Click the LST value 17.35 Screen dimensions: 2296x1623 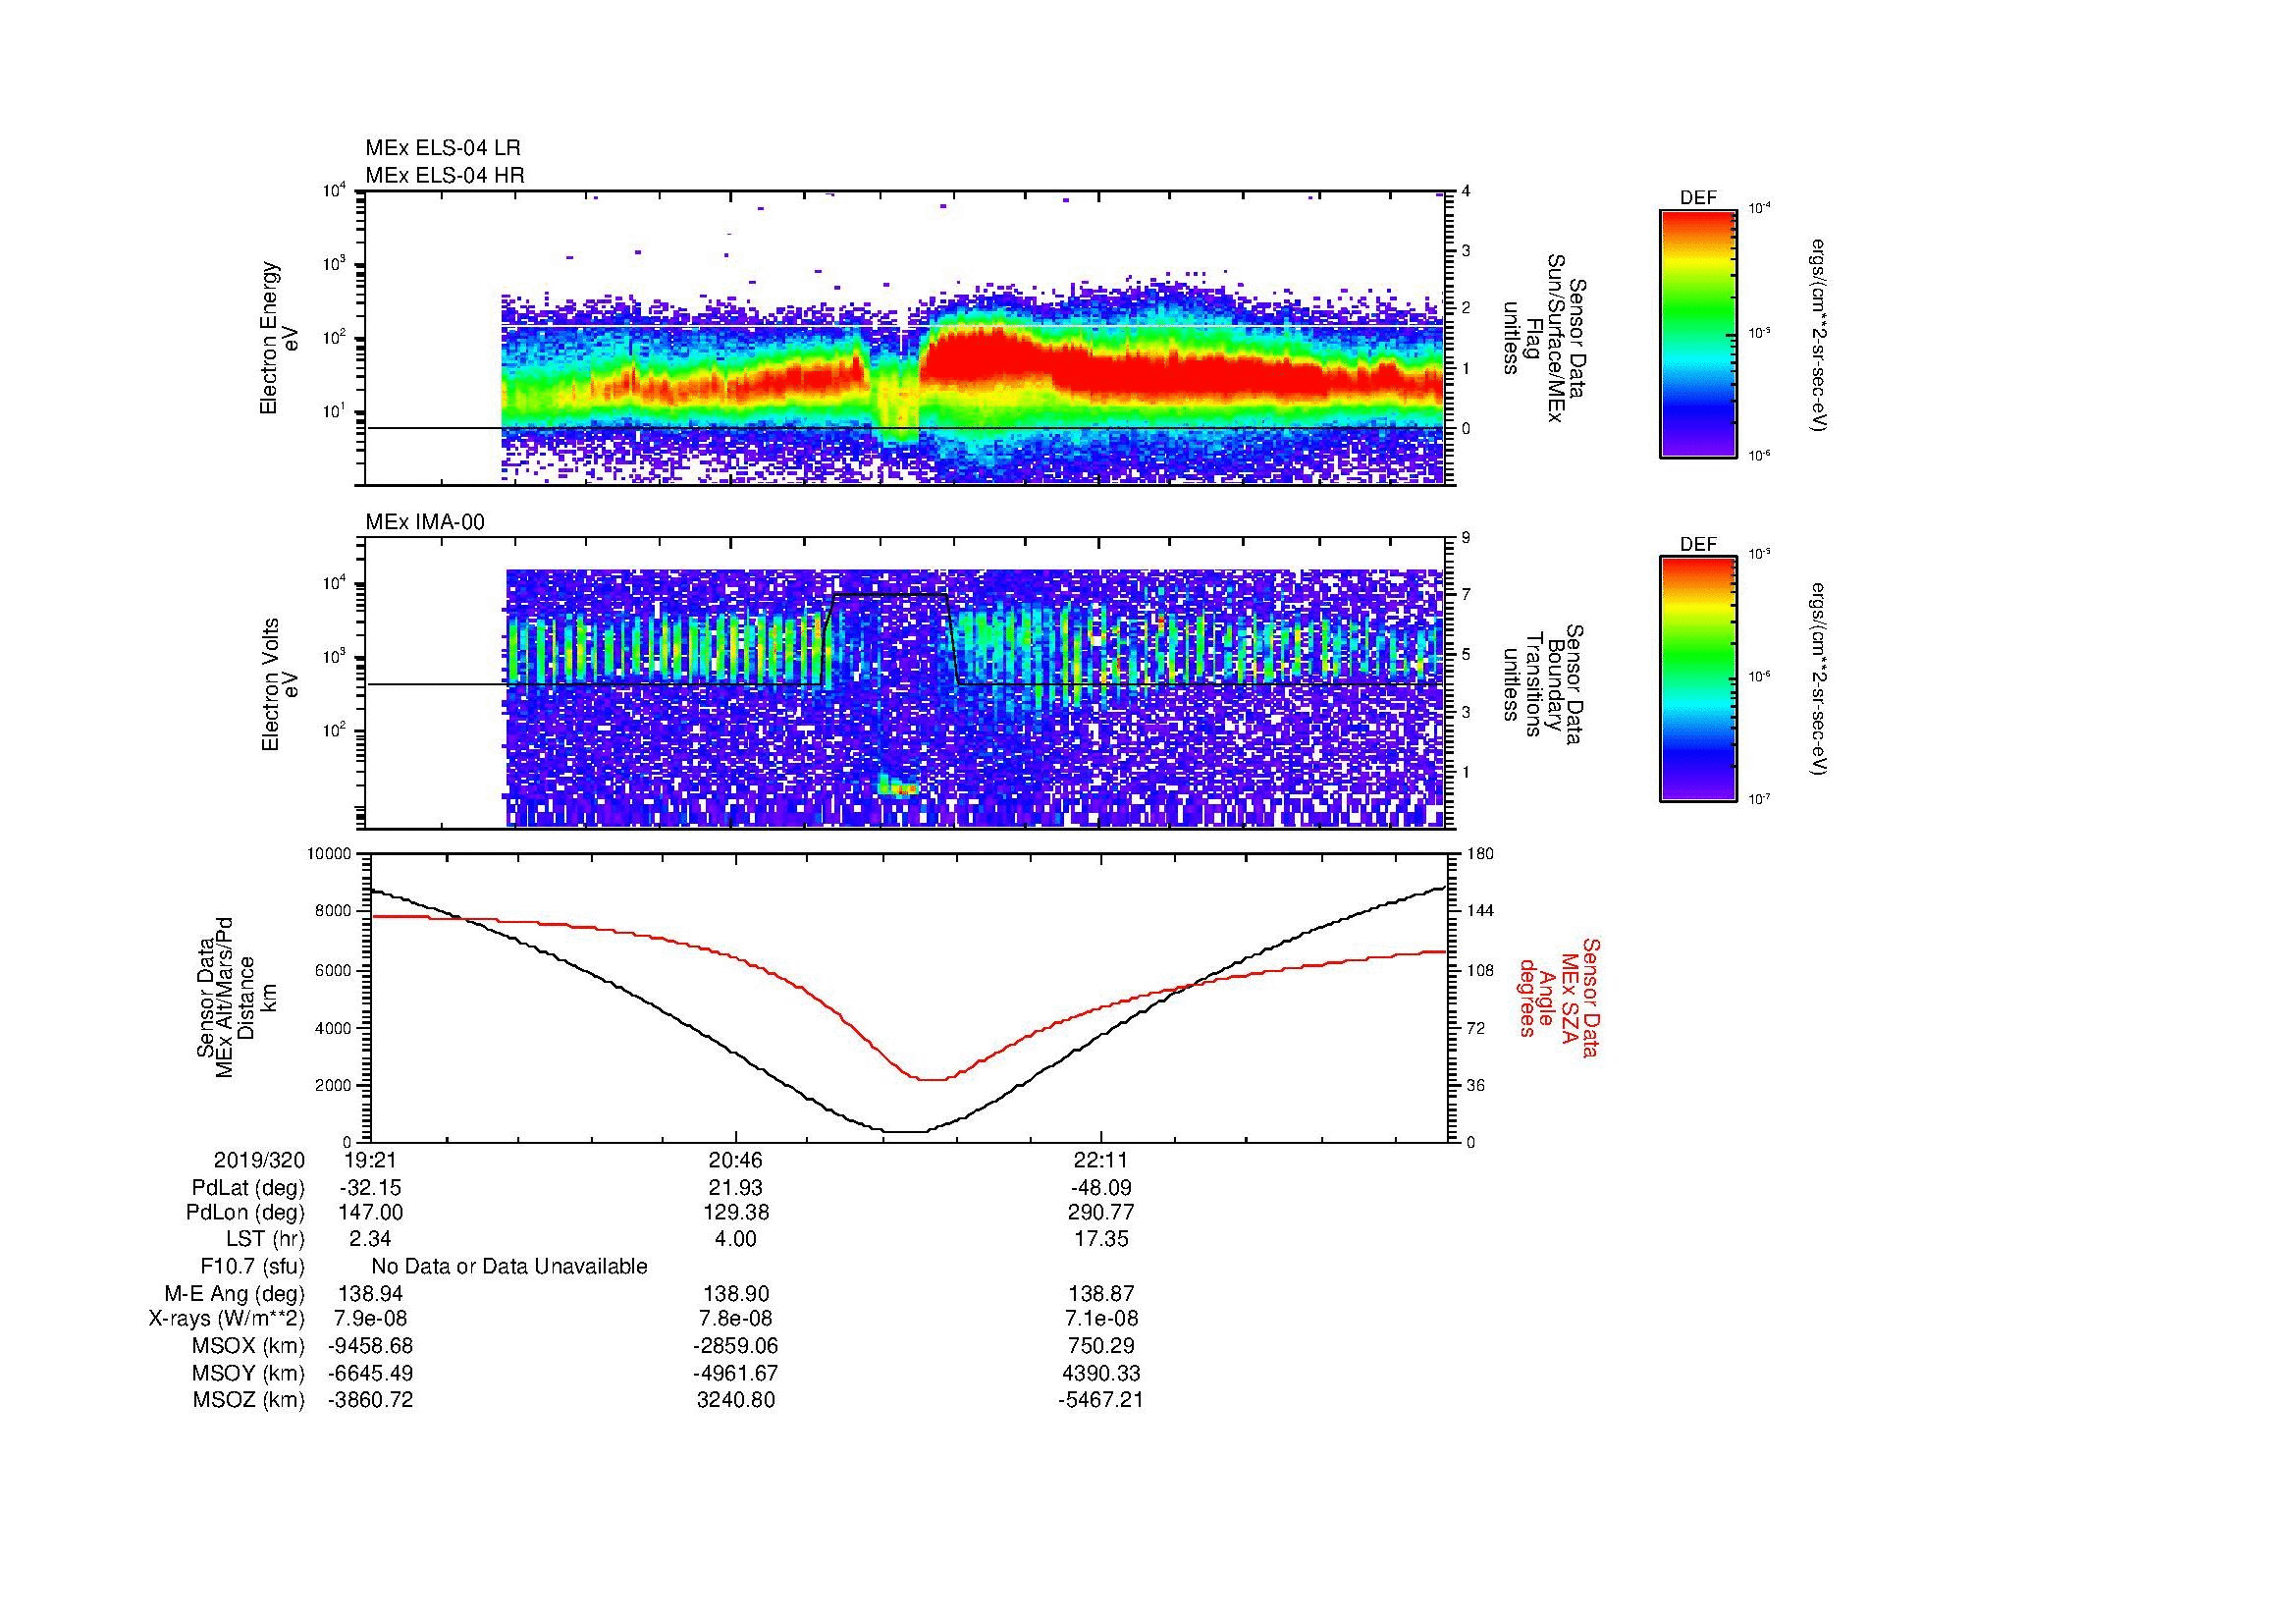[x=1101, y=1239]
